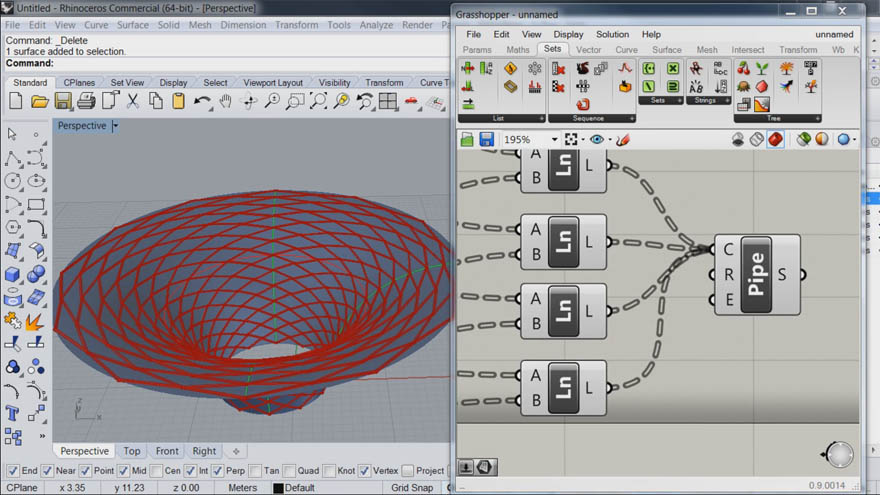Toggle the Mid osnap checkbox
Screen dimensions: 880x495
[123, 471]
